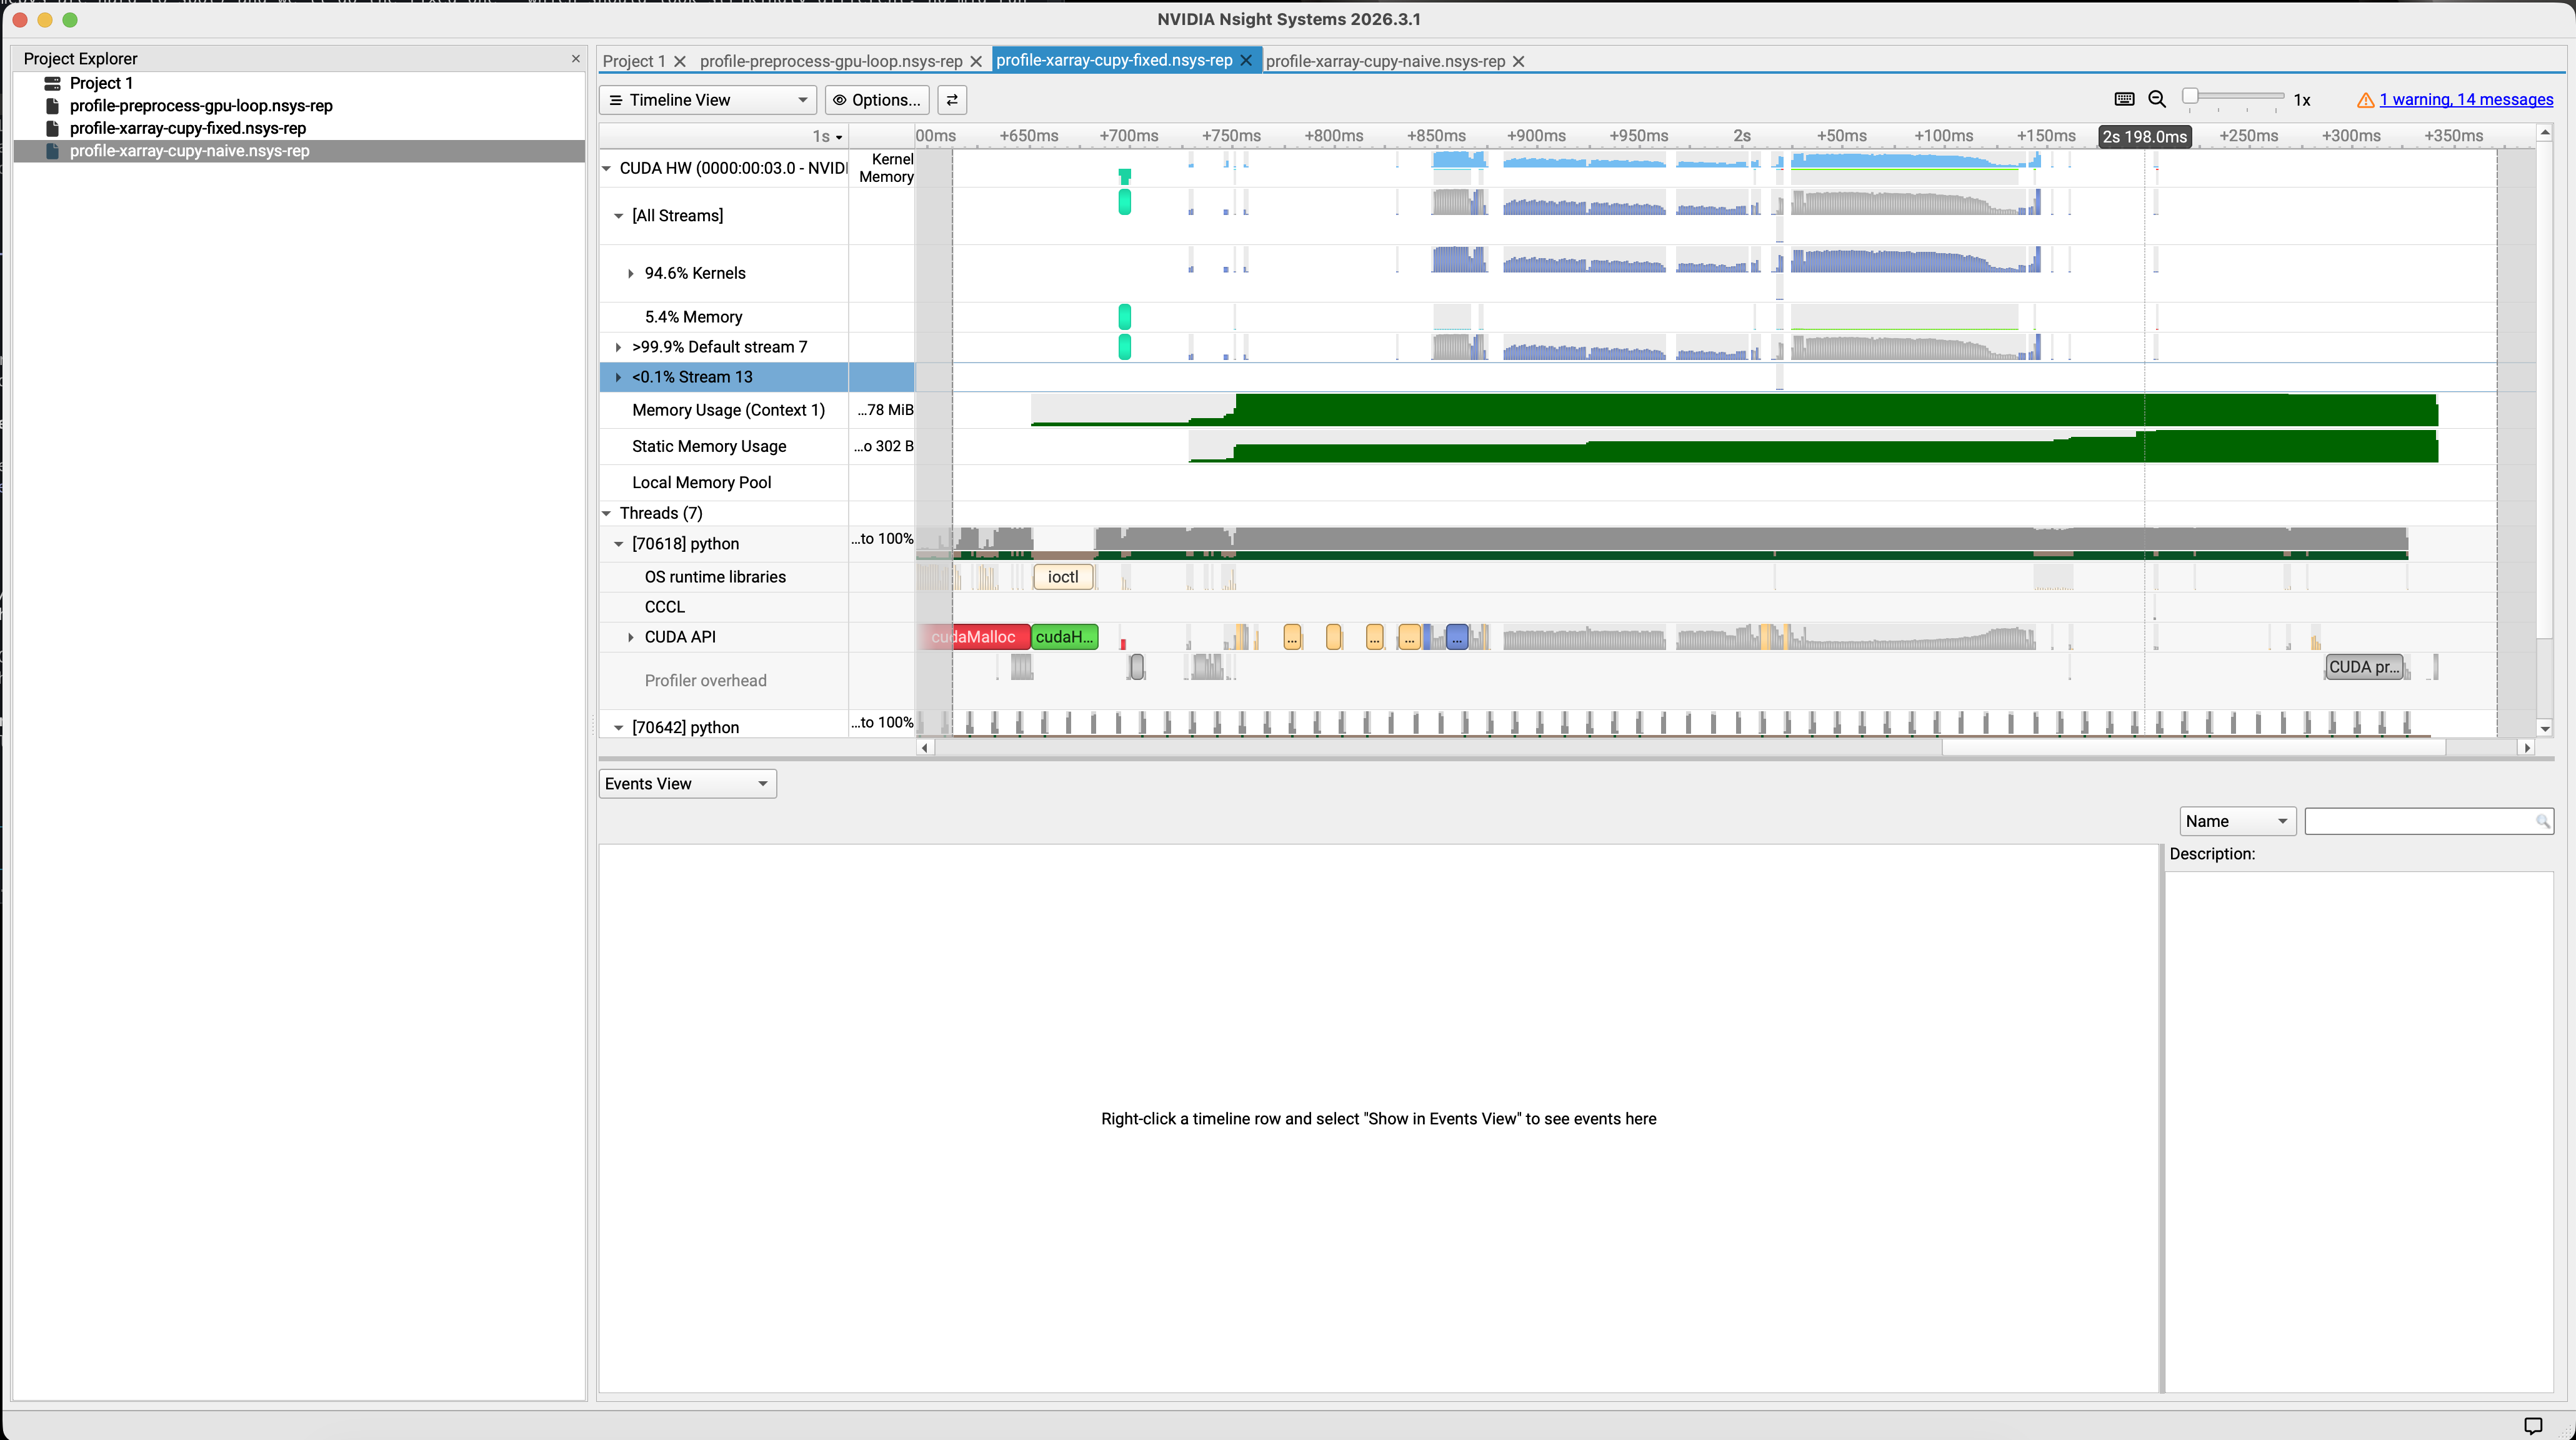Click the ioctl event in OS runtime libraries

tap(1063, 577)
